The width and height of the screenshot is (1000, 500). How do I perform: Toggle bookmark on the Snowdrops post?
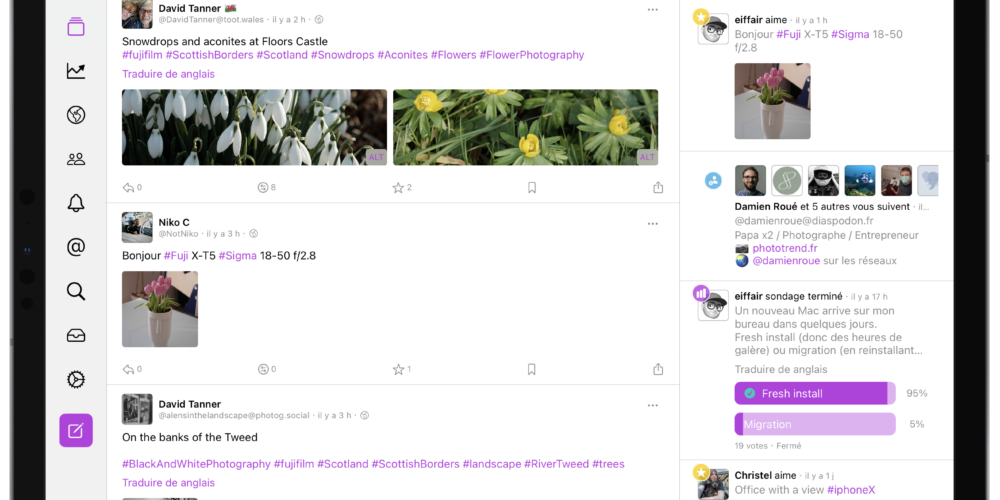pos(532,188)
